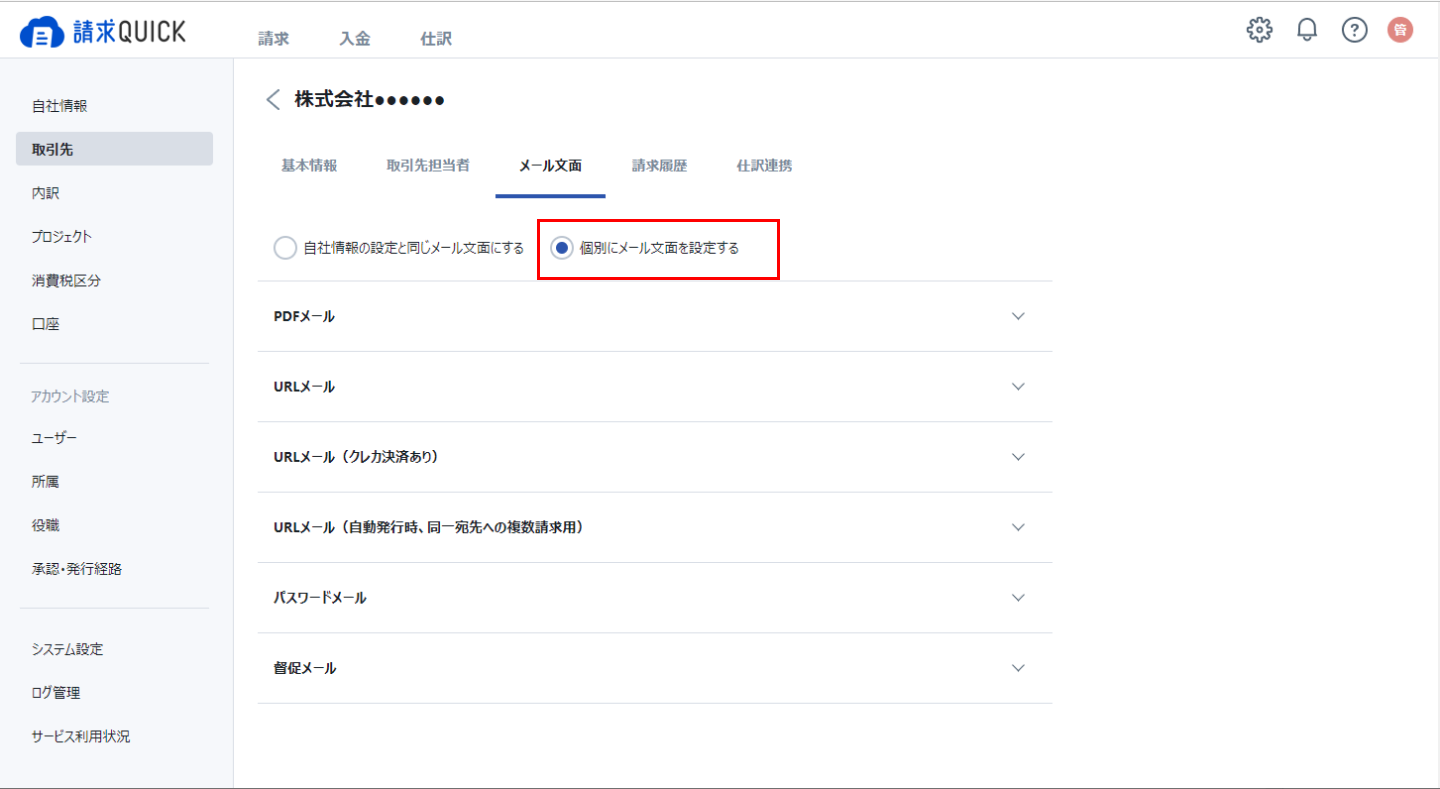
Task: Switch to the 基本情報 tab
Action: 309,166
